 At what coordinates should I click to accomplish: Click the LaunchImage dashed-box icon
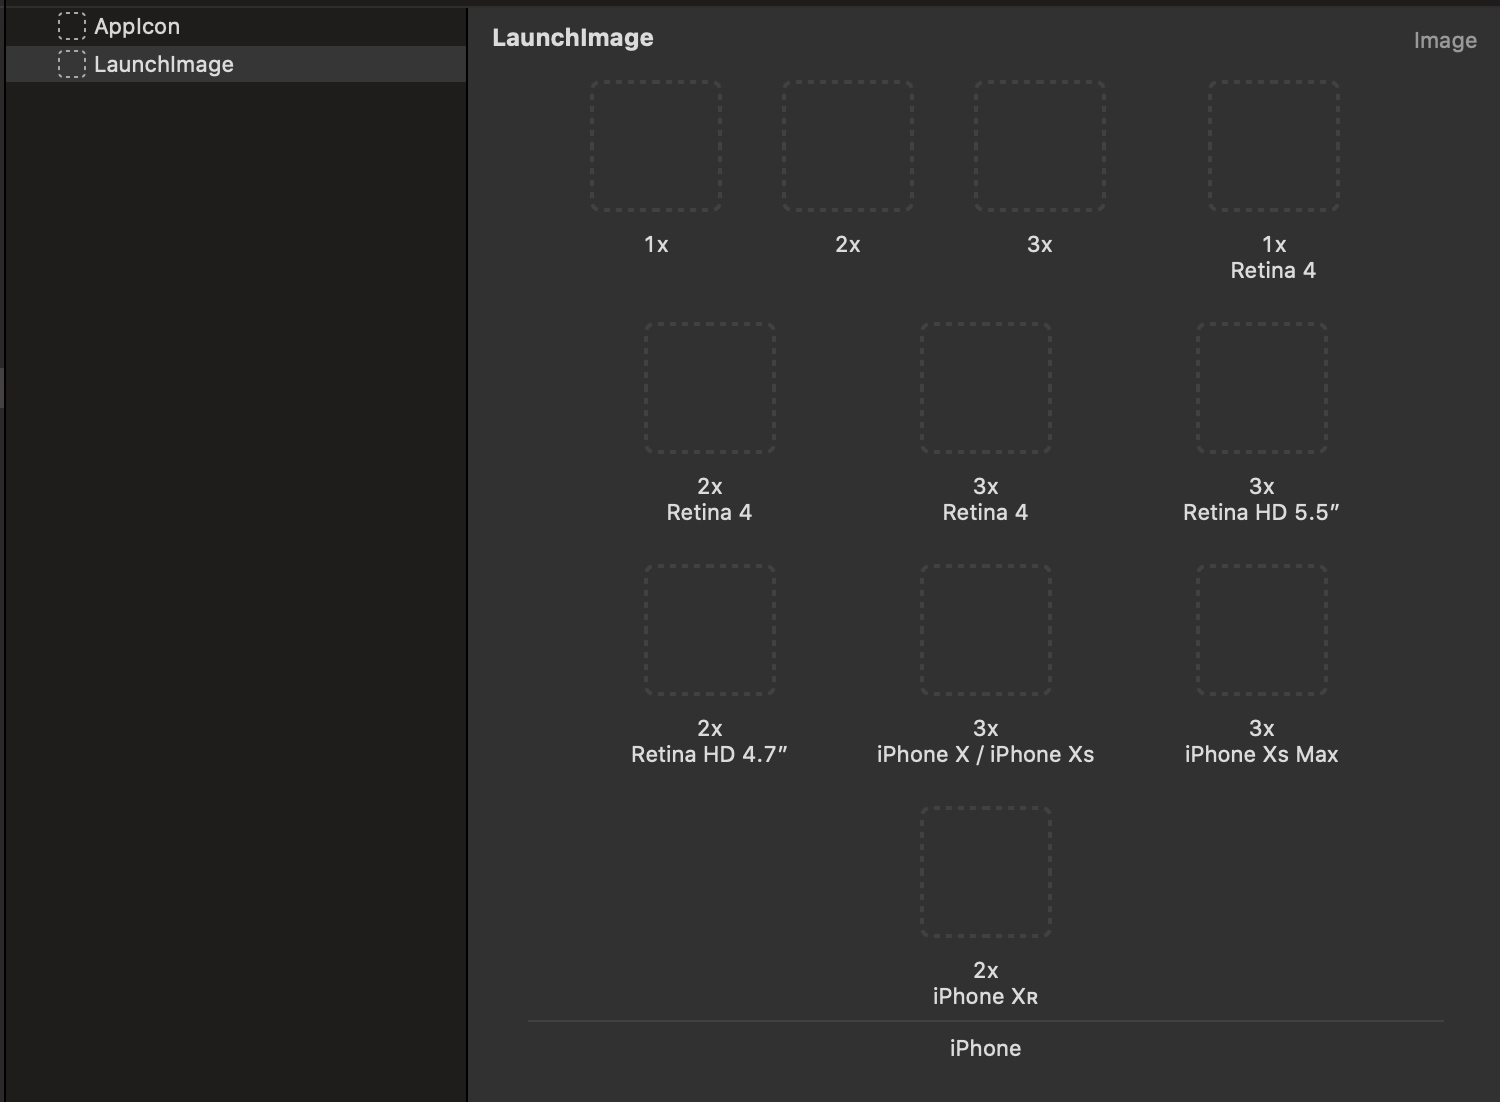[x=72, y=64]
